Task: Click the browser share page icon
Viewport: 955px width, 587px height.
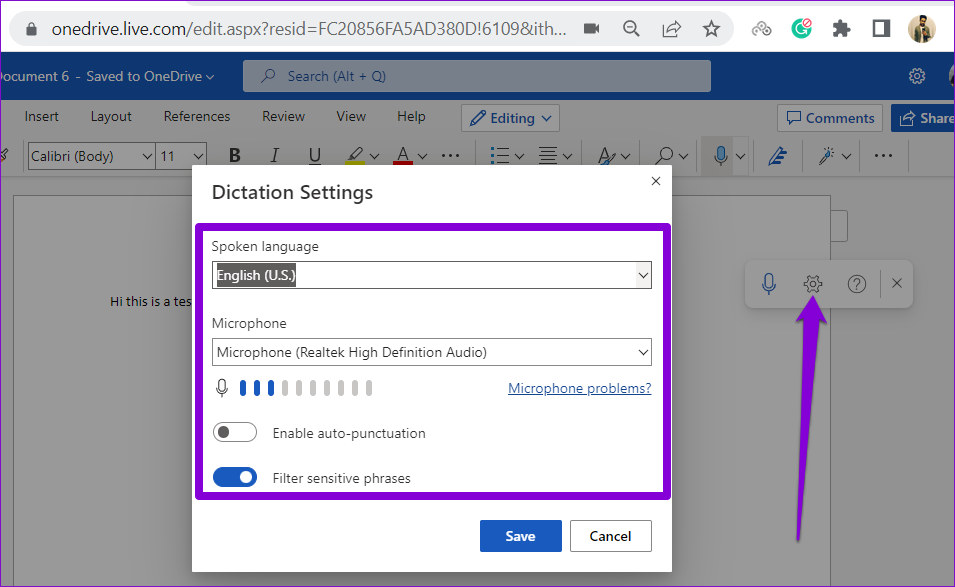Action: [671, 29]
